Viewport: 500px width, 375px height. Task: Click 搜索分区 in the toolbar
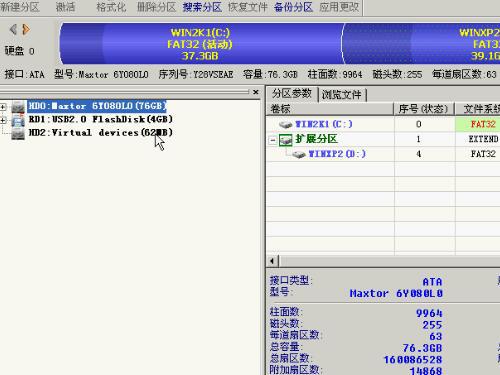pos(202,7)
